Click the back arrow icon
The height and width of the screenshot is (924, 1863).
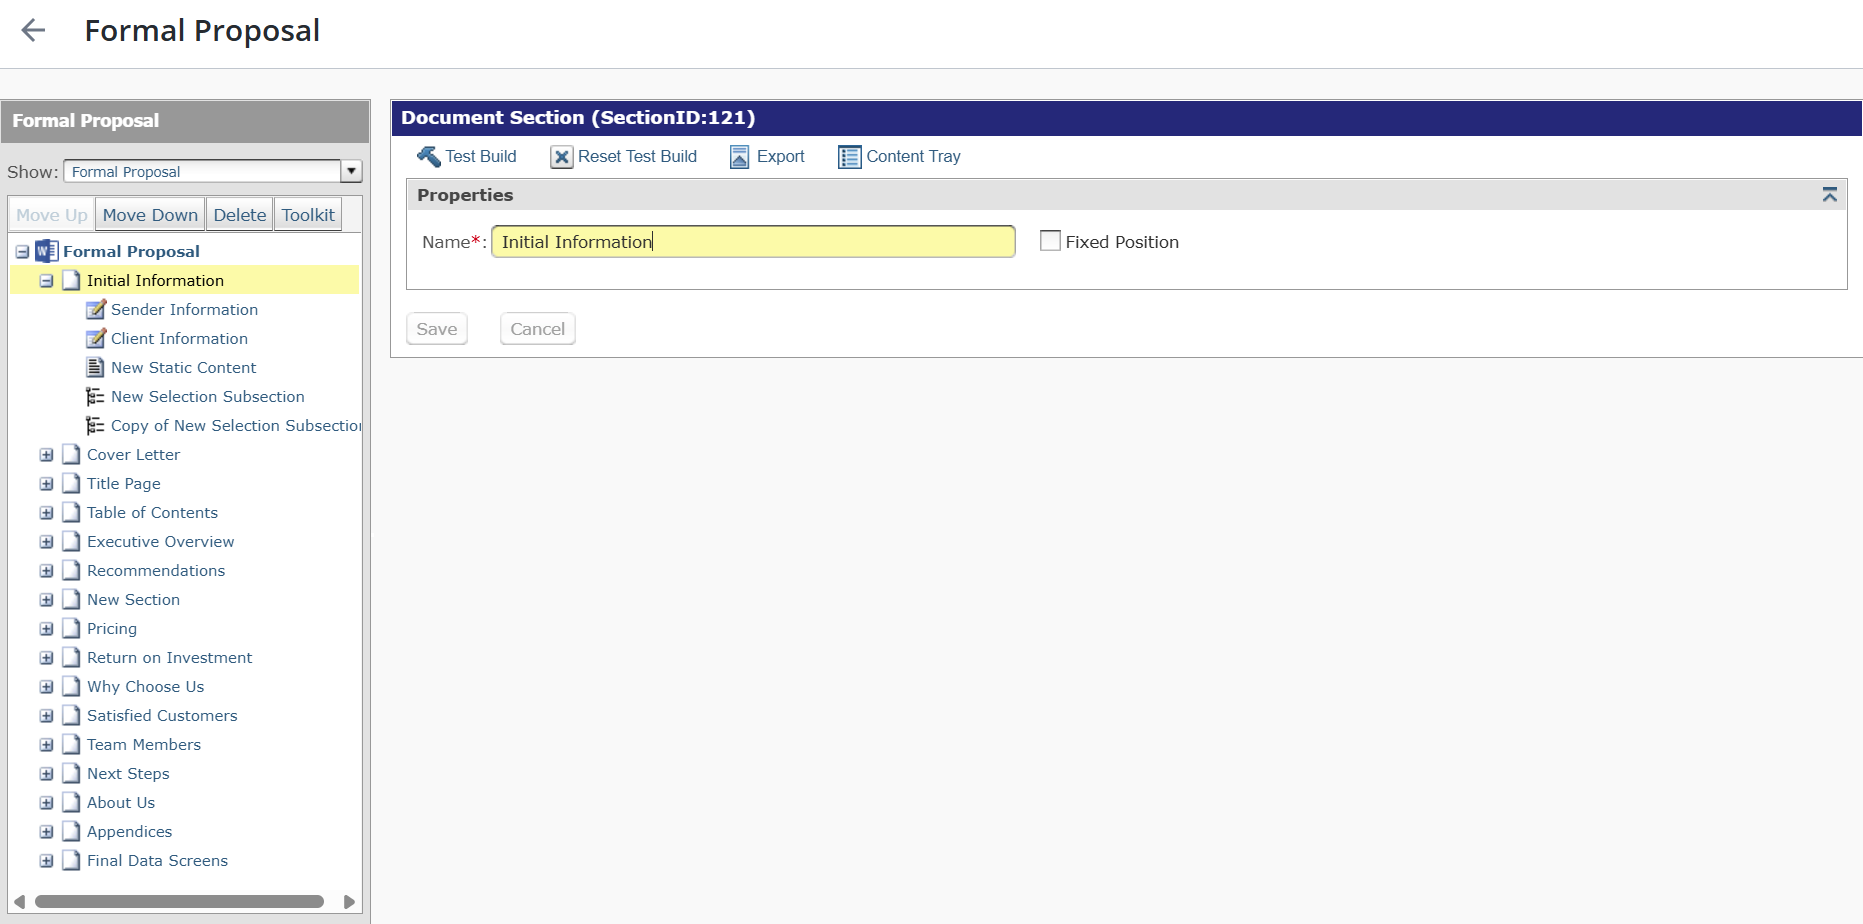tap(34, 31)
